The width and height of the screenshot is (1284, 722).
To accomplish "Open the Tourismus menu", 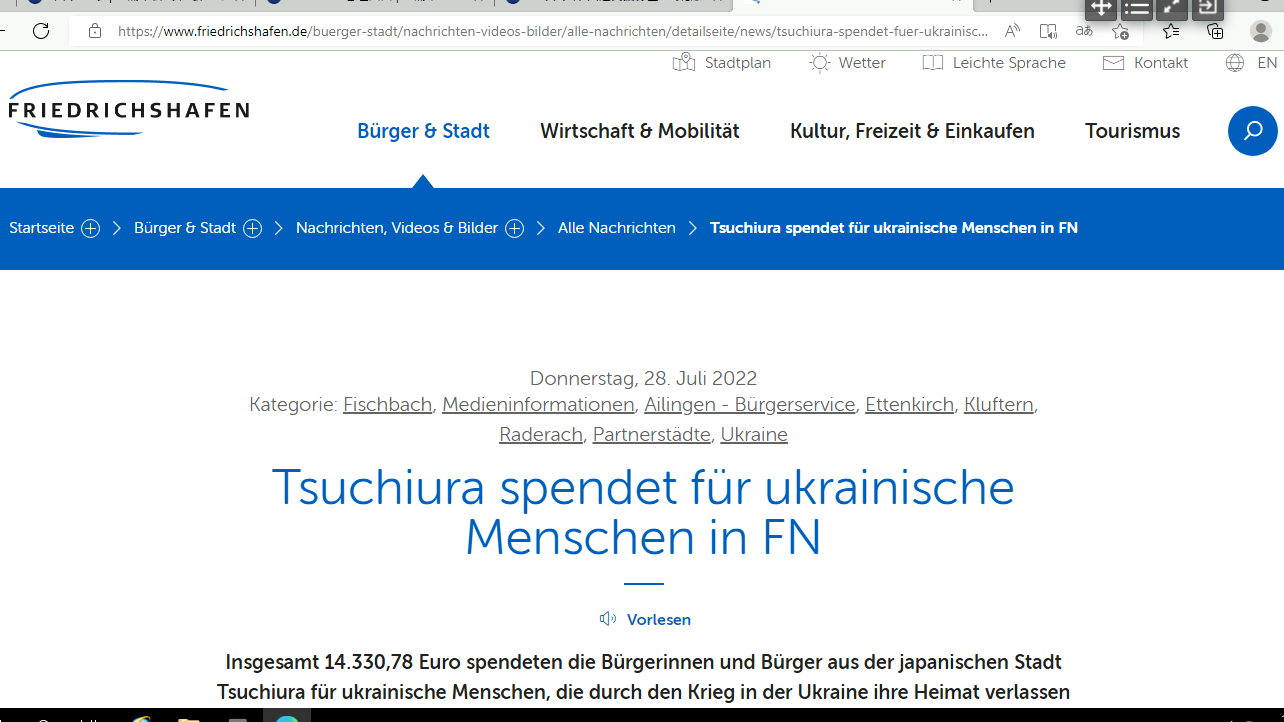I will click(x=1132, y=131).
